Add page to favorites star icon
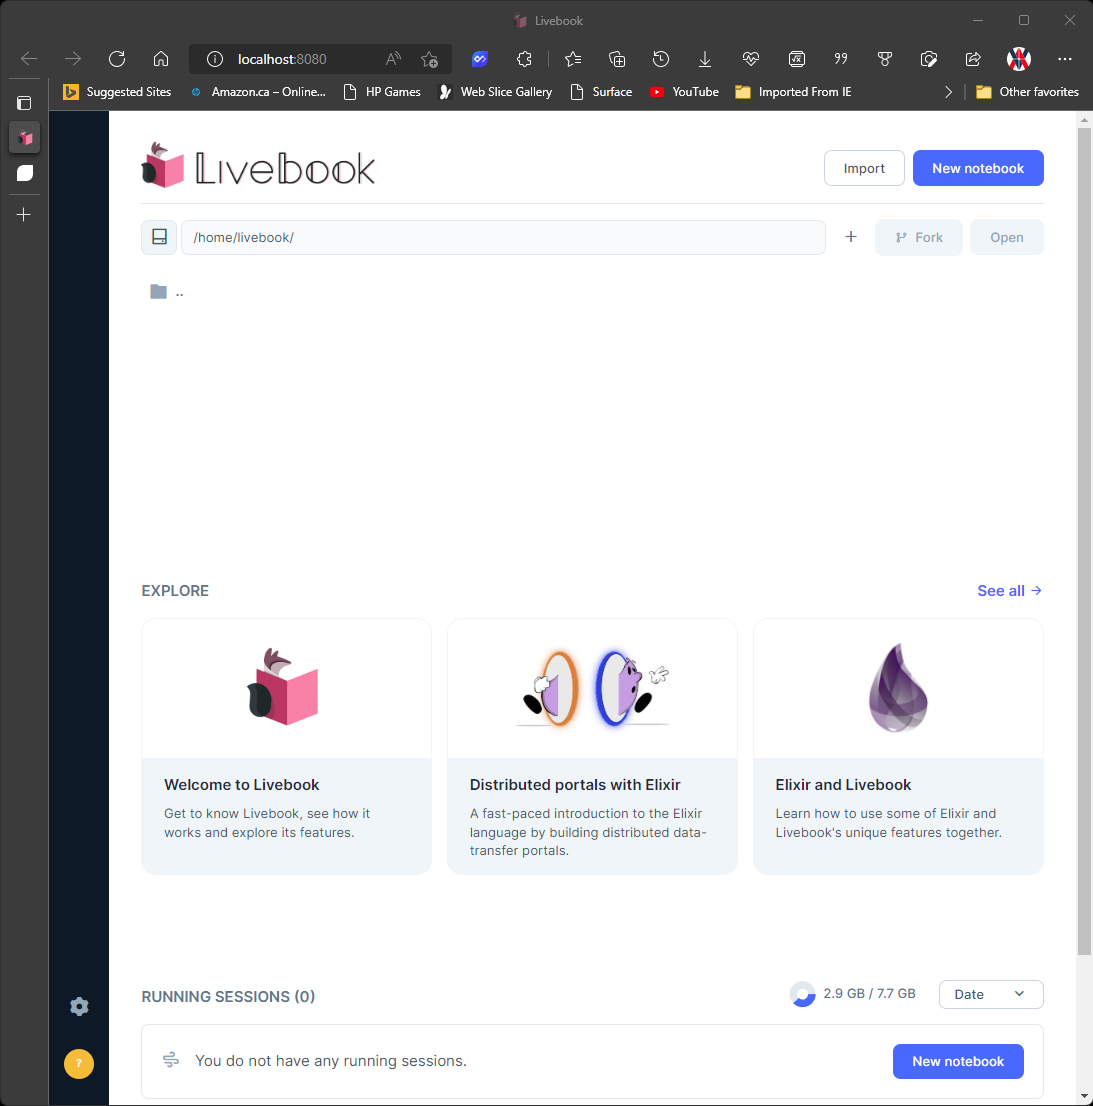Screen dimensions: 1093x1106 click(x=429, y=59)
